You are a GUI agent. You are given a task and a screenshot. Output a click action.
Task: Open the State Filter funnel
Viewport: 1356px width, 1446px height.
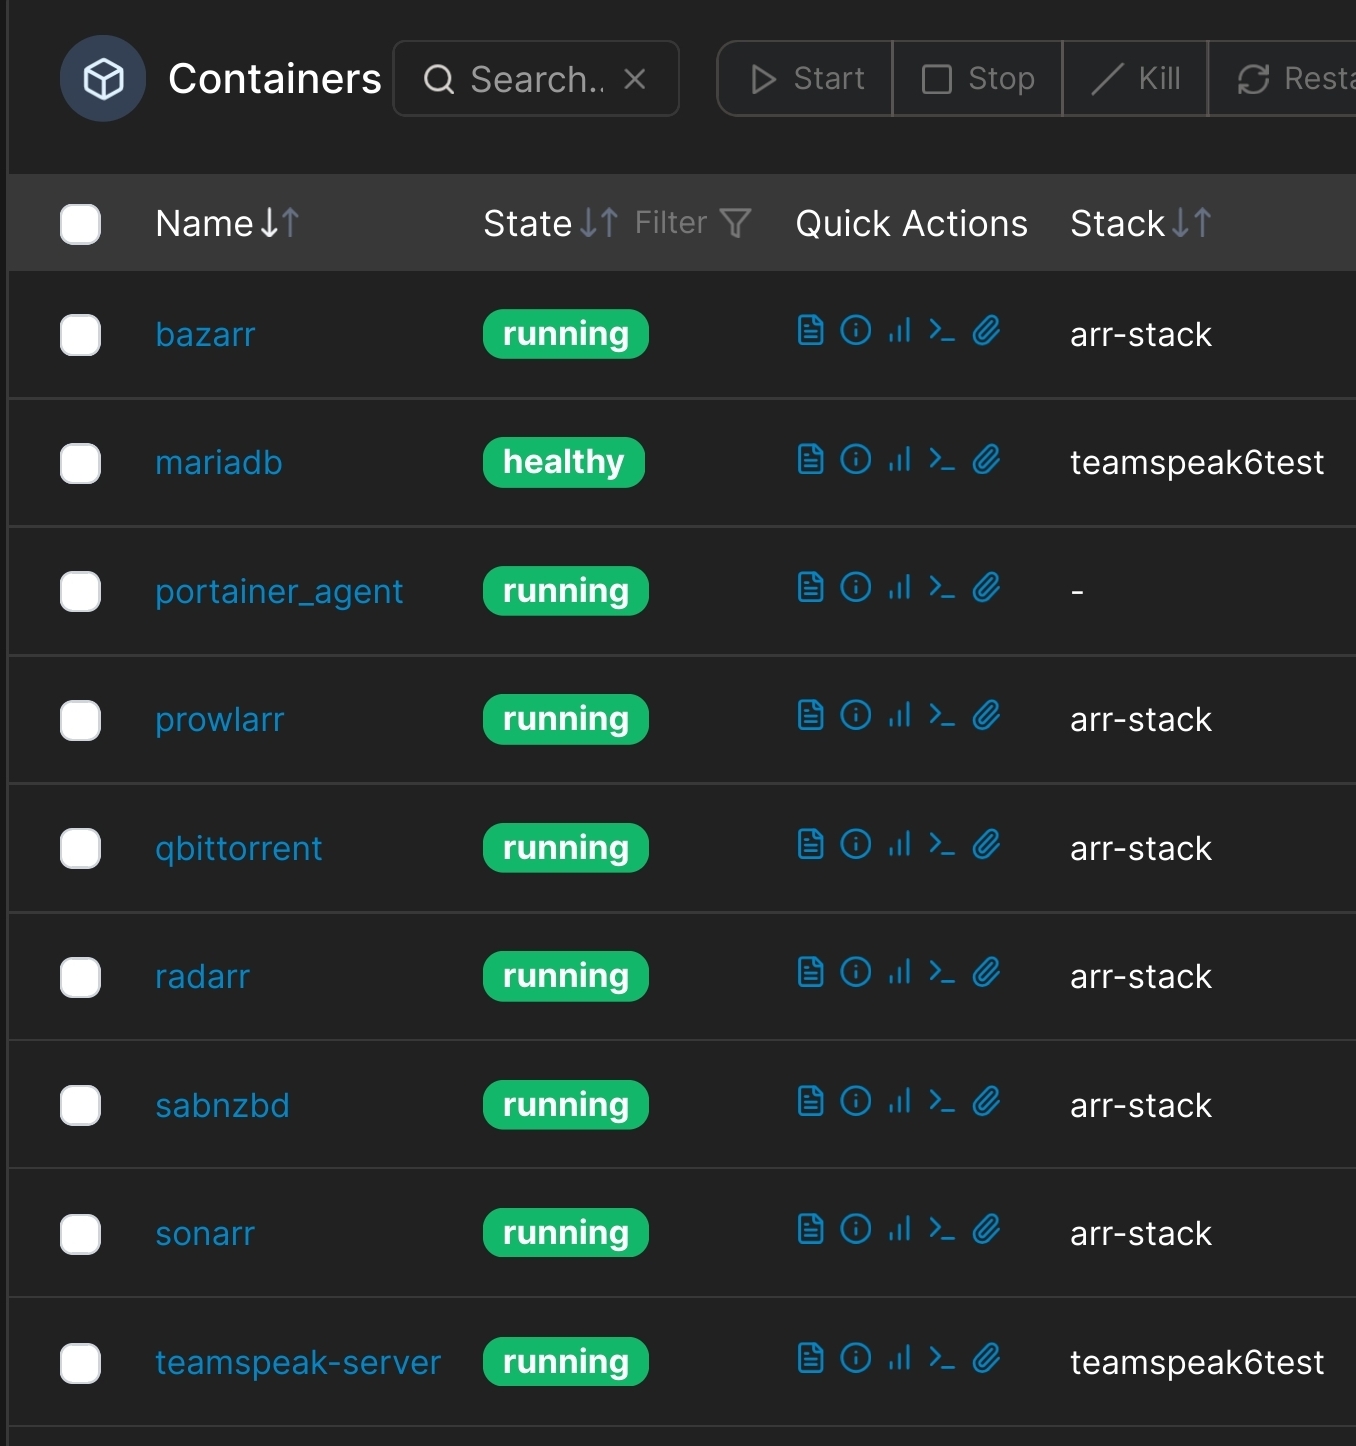693,222
